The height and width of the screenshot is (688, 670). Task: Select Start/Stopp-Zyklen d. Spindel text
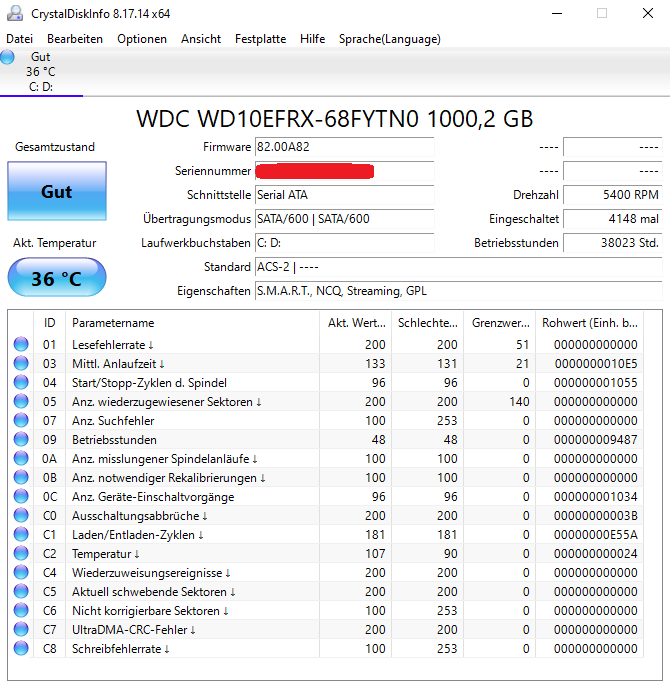tap(150, 383)
